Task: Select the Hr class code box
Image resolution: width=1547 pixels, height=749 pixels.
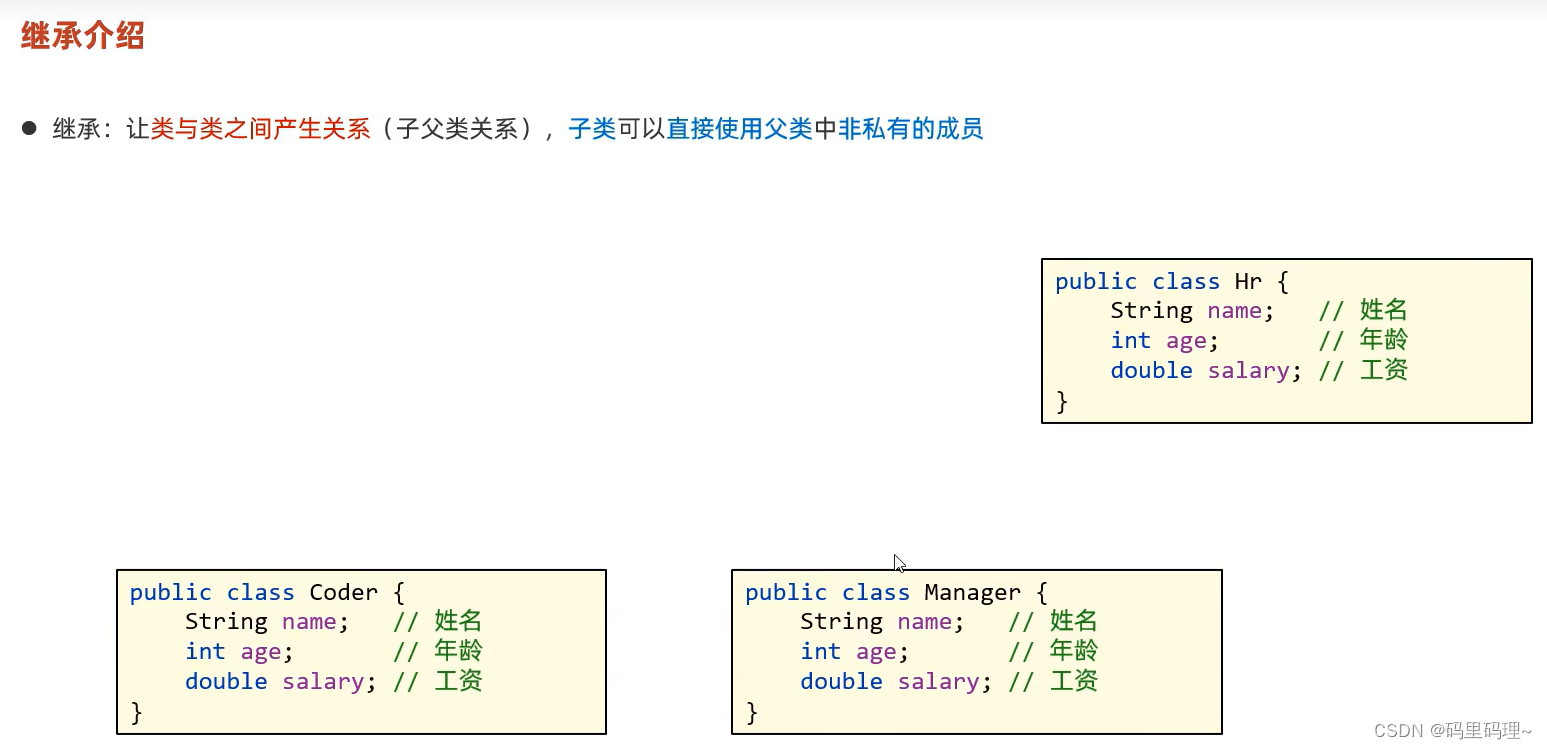Action: coord(1286,340)
